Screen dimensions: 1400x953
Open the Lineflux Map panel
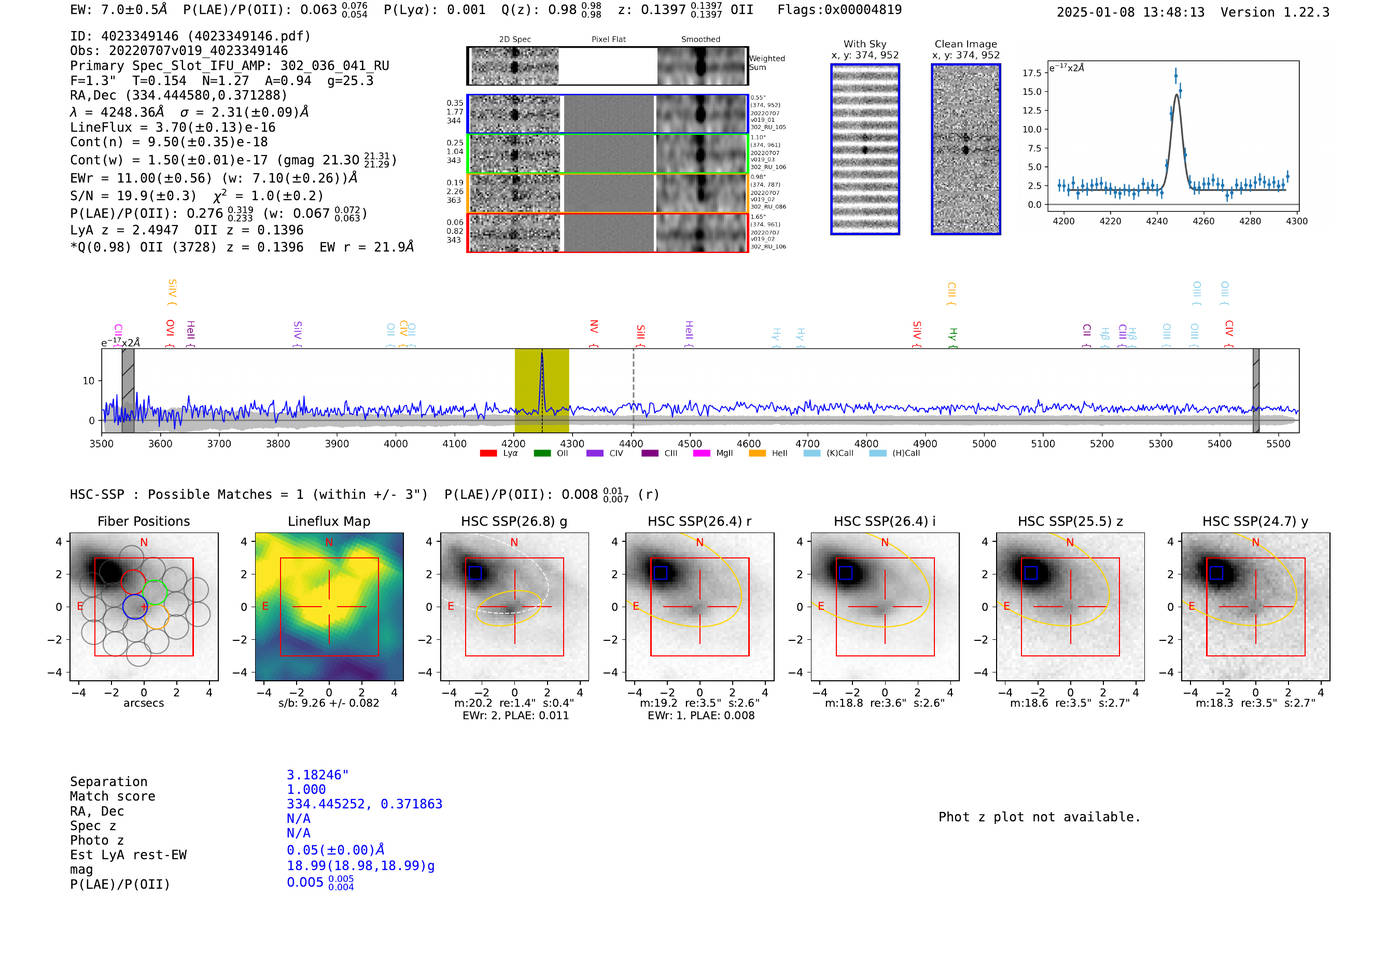(329, 607)
